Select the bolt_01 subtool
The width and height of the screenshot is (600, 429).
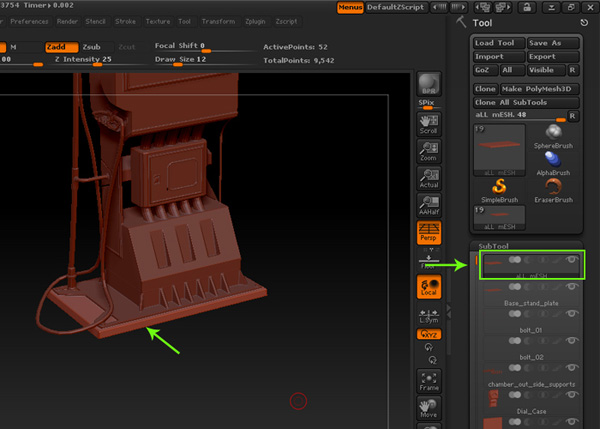pyautogui.click(x=531, y=321)
